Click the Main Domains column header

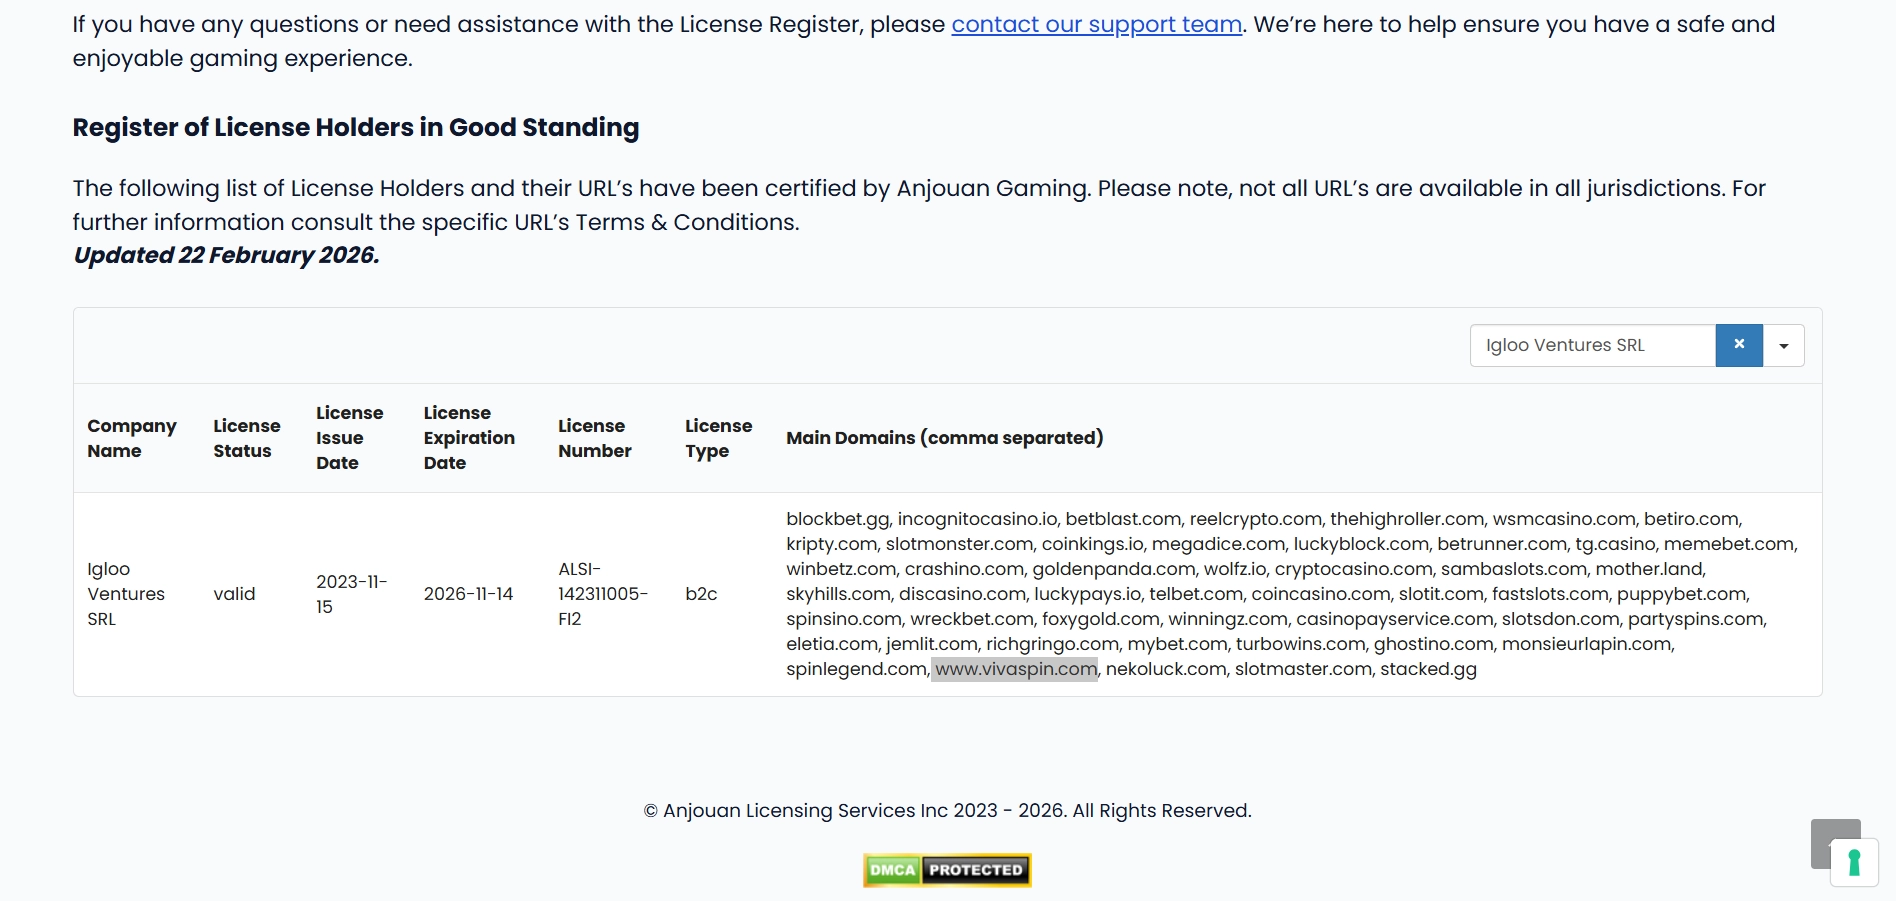[944, 438]
